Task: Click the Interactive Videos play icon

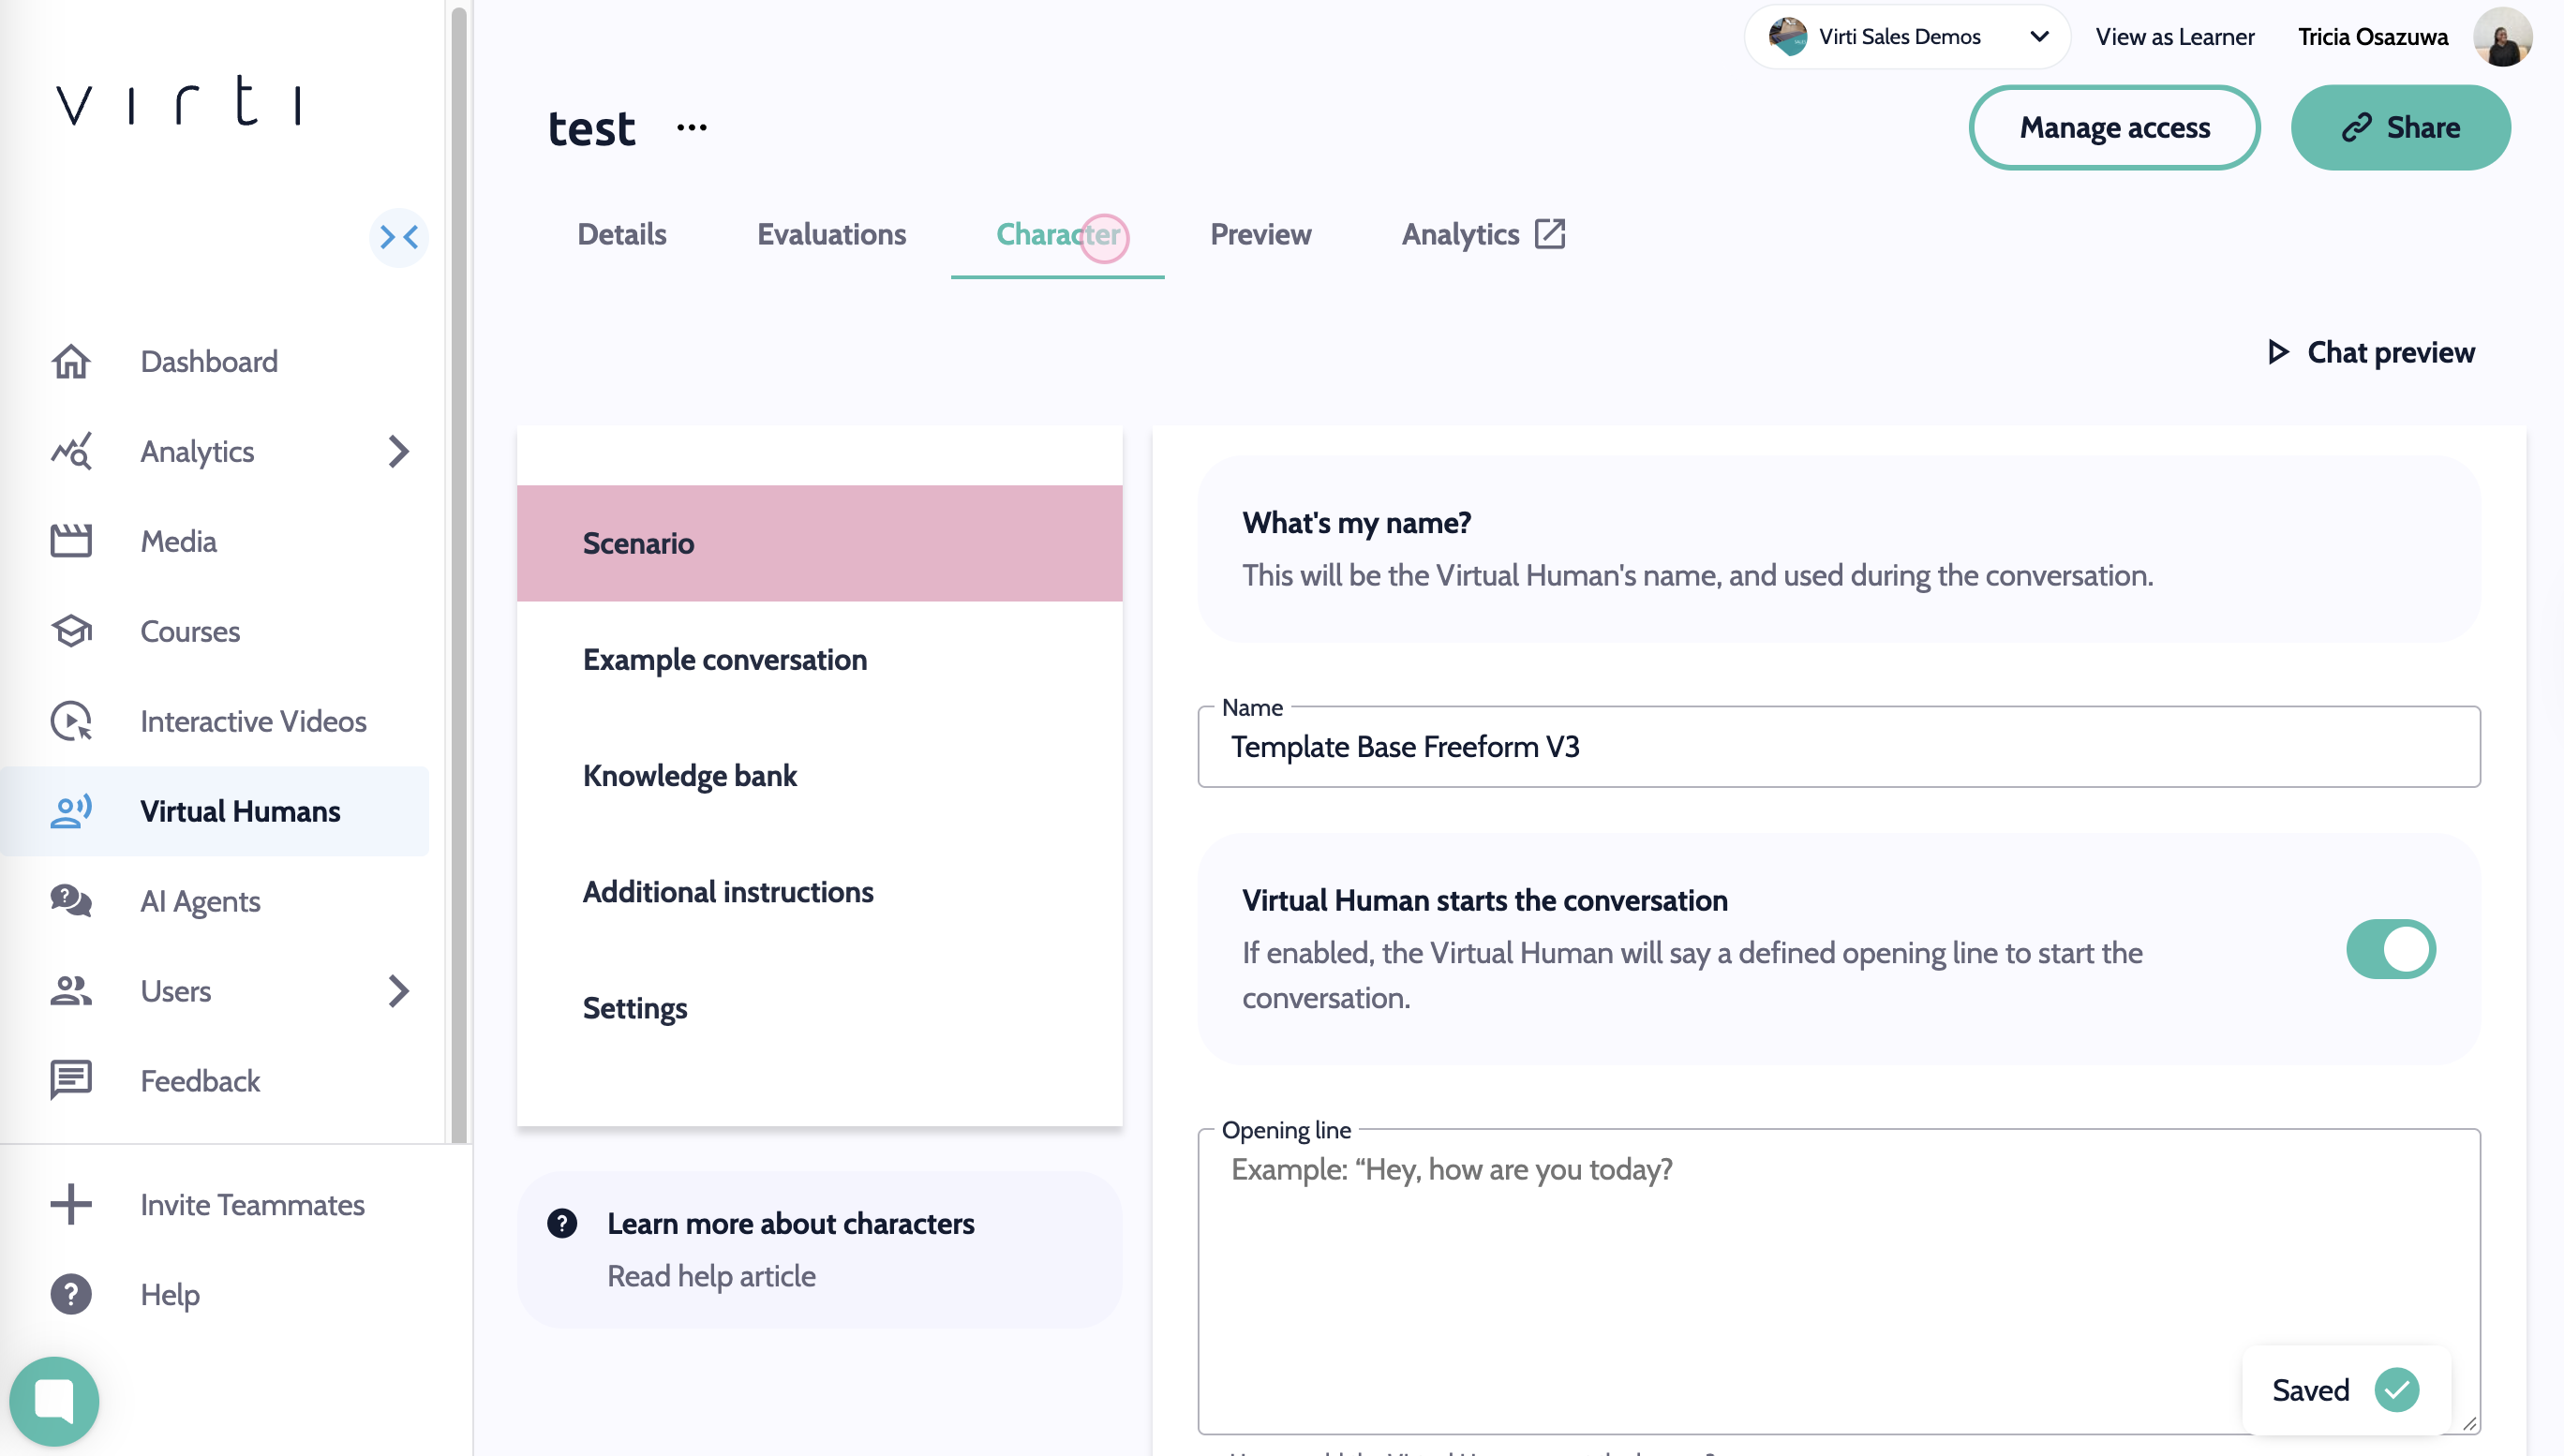Action: pyautogui.click(x=71, y=721)
